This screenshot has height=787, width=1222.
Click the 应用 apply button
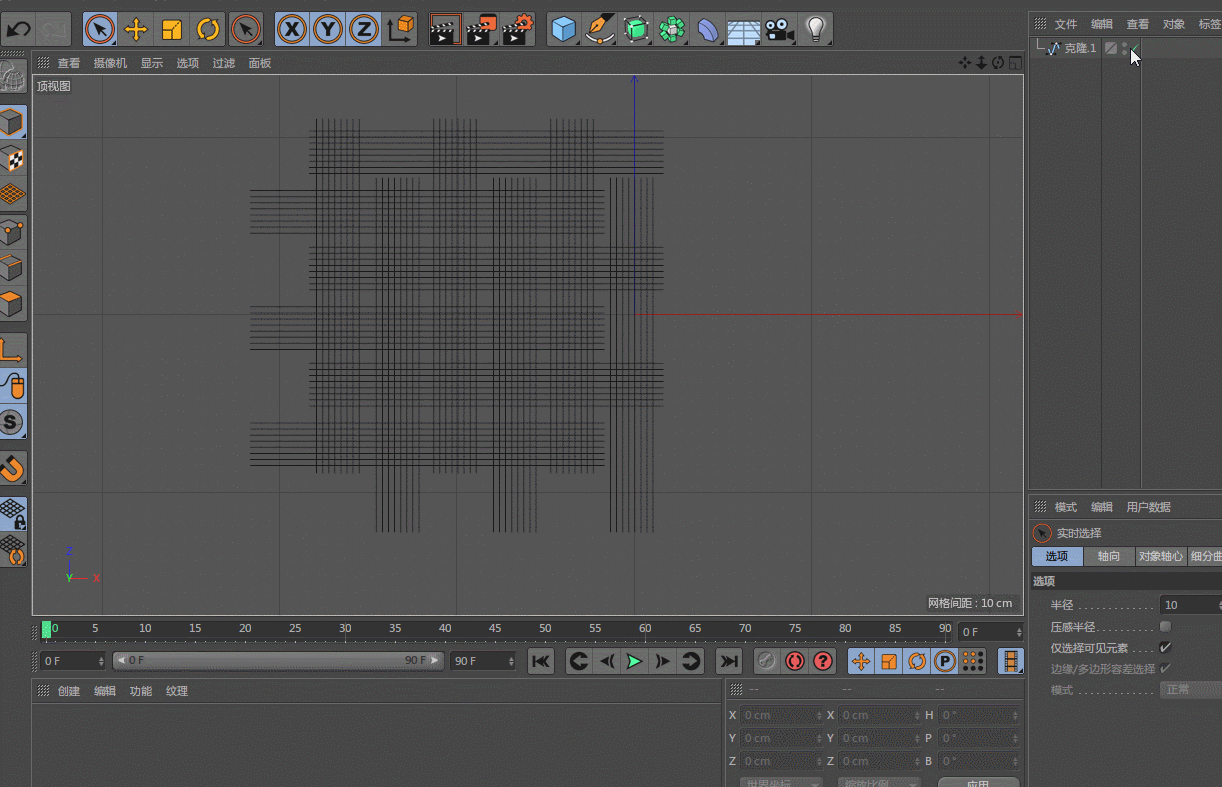pyautogui.click(x=978, y=783)
